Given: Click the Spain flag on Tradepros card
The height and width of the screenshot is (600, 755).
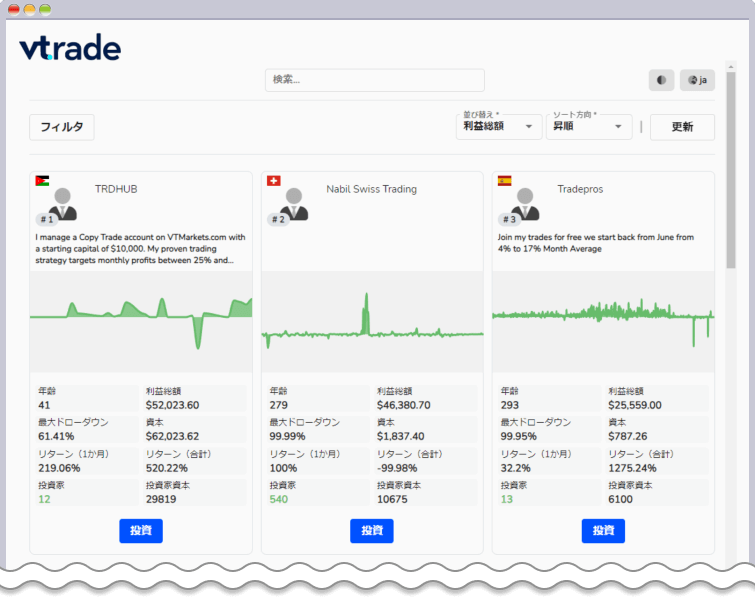Looking at the screenshot, I should pyautogui.click(x=504, y=181).
